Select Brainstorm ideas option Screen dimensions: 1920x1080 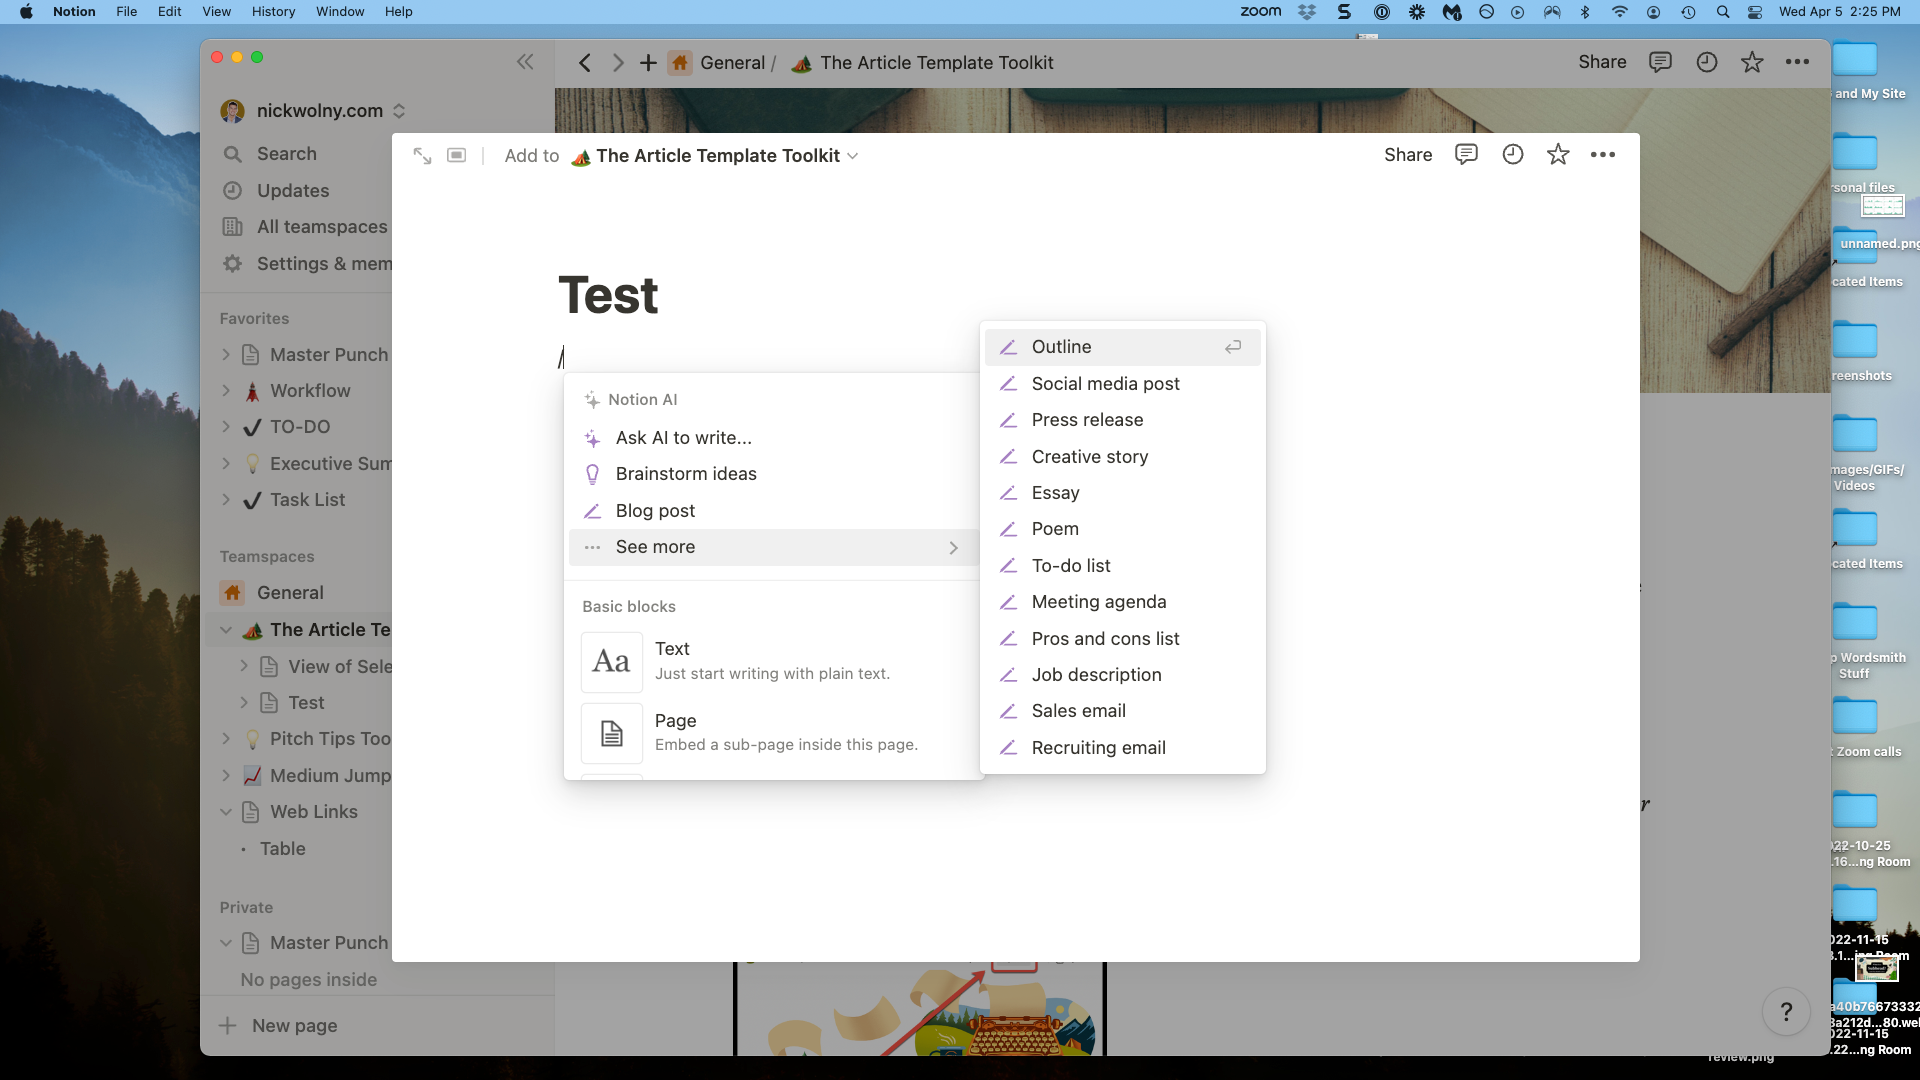[x=686, y=474]
